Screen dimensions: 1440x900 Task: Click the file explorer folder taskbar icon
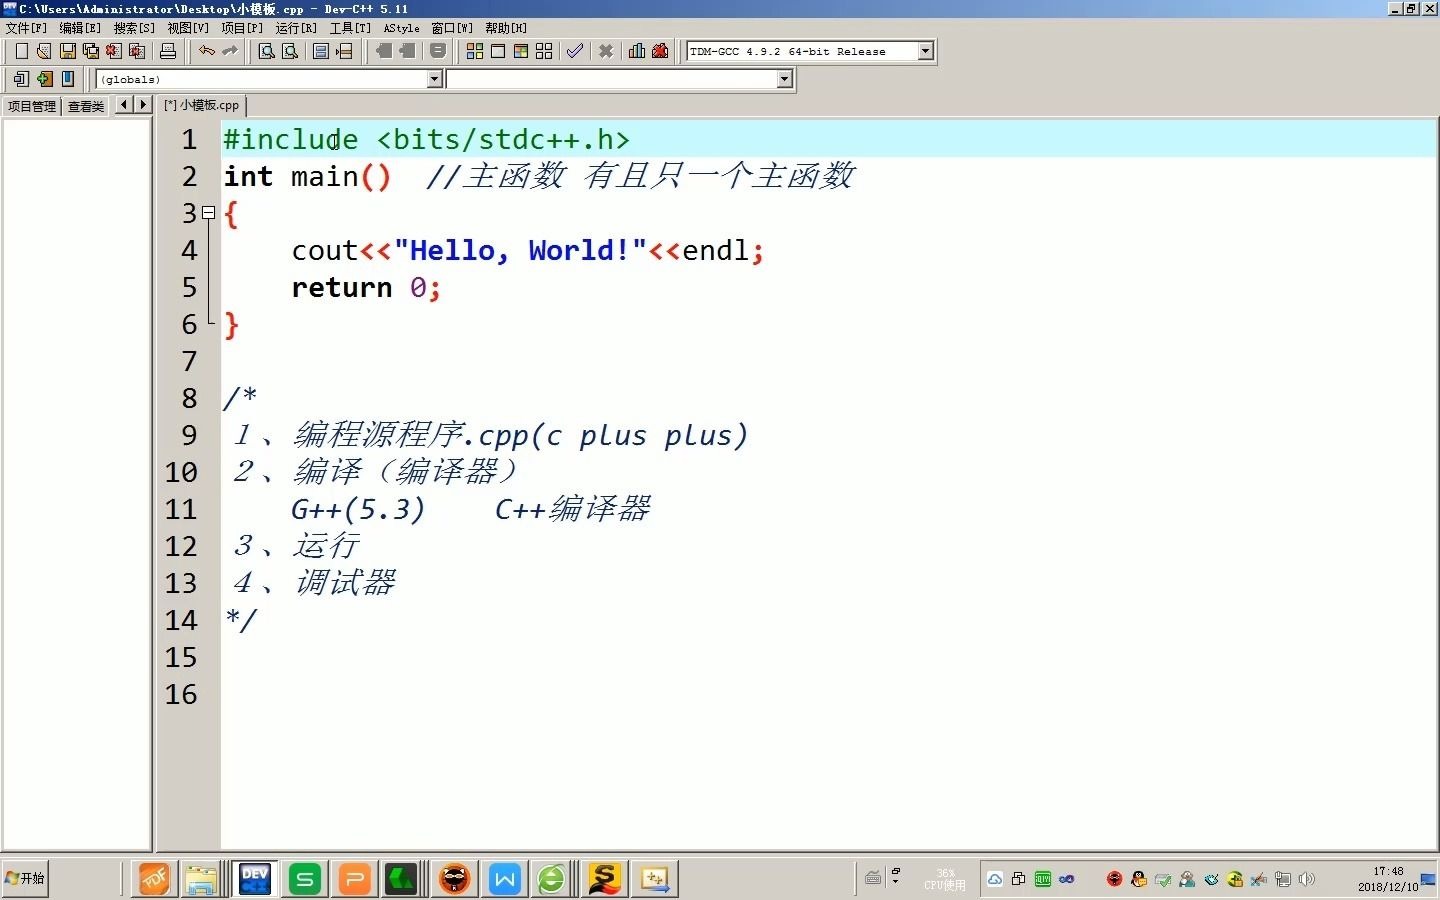pyautogui.click(x=201, y=879)
